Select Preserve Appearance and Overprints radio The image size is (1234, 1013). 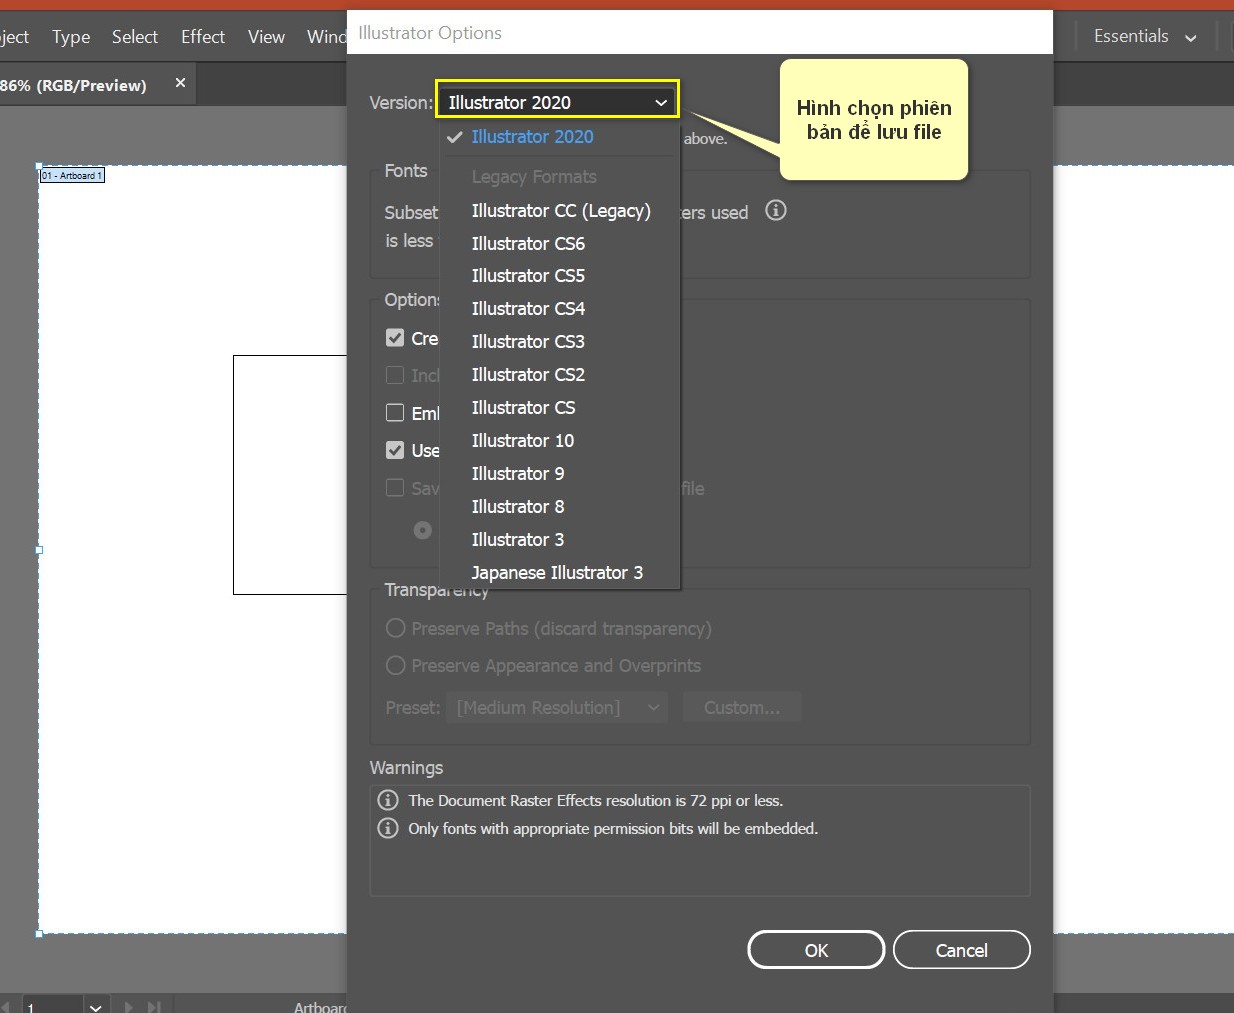[x=396, y=665]
